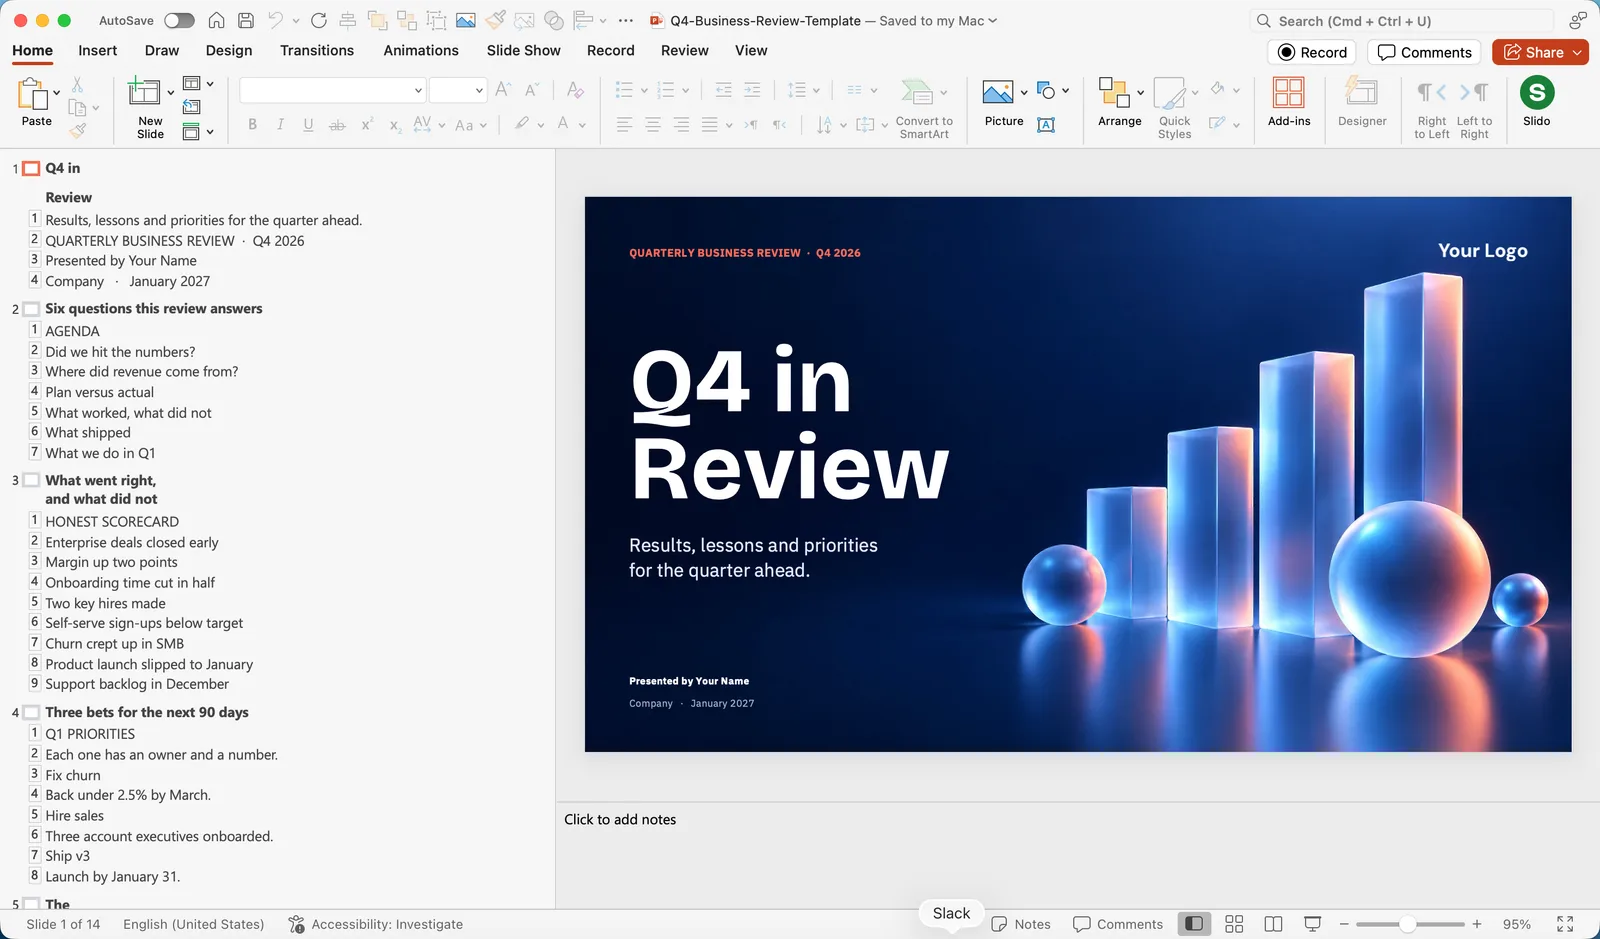This screenshot has width=1600, height=939.
Task: Open the more quick access commands ellipsis
Action: [x=626, y=20]
